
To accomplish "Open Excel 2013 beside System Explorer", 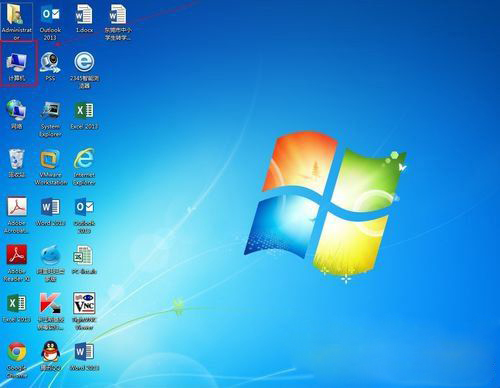I will coord(84,111).
